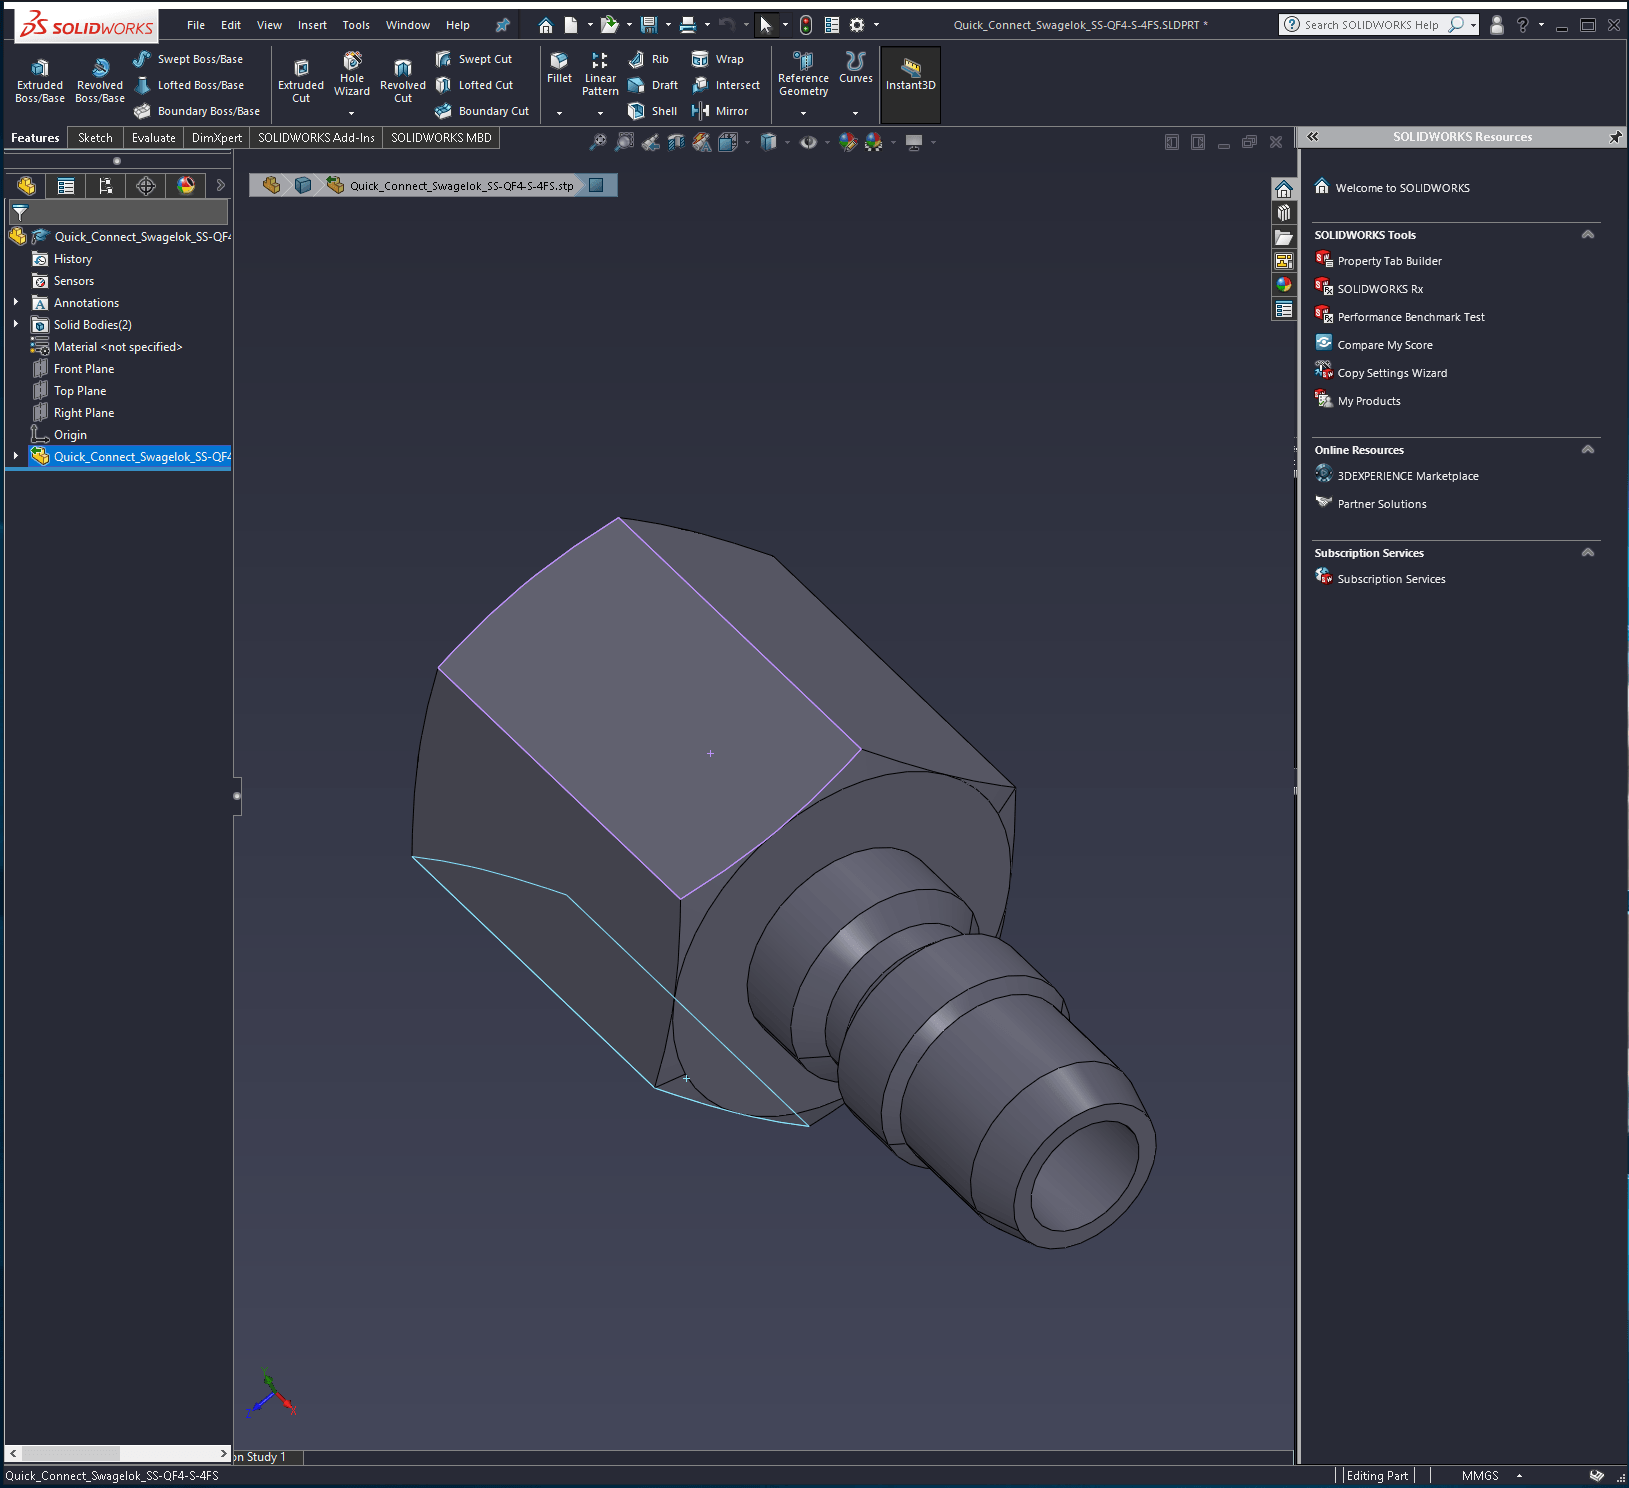Switch to the Sketch tab
Screen dimensions: 1629x1488
(x=94, y=137)
